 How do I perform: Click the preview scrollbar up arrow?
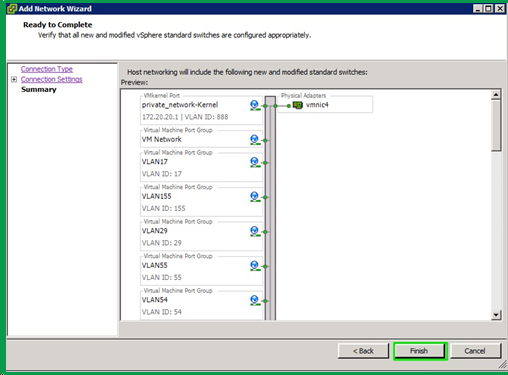pyautogui.click(x=496, y=95)
